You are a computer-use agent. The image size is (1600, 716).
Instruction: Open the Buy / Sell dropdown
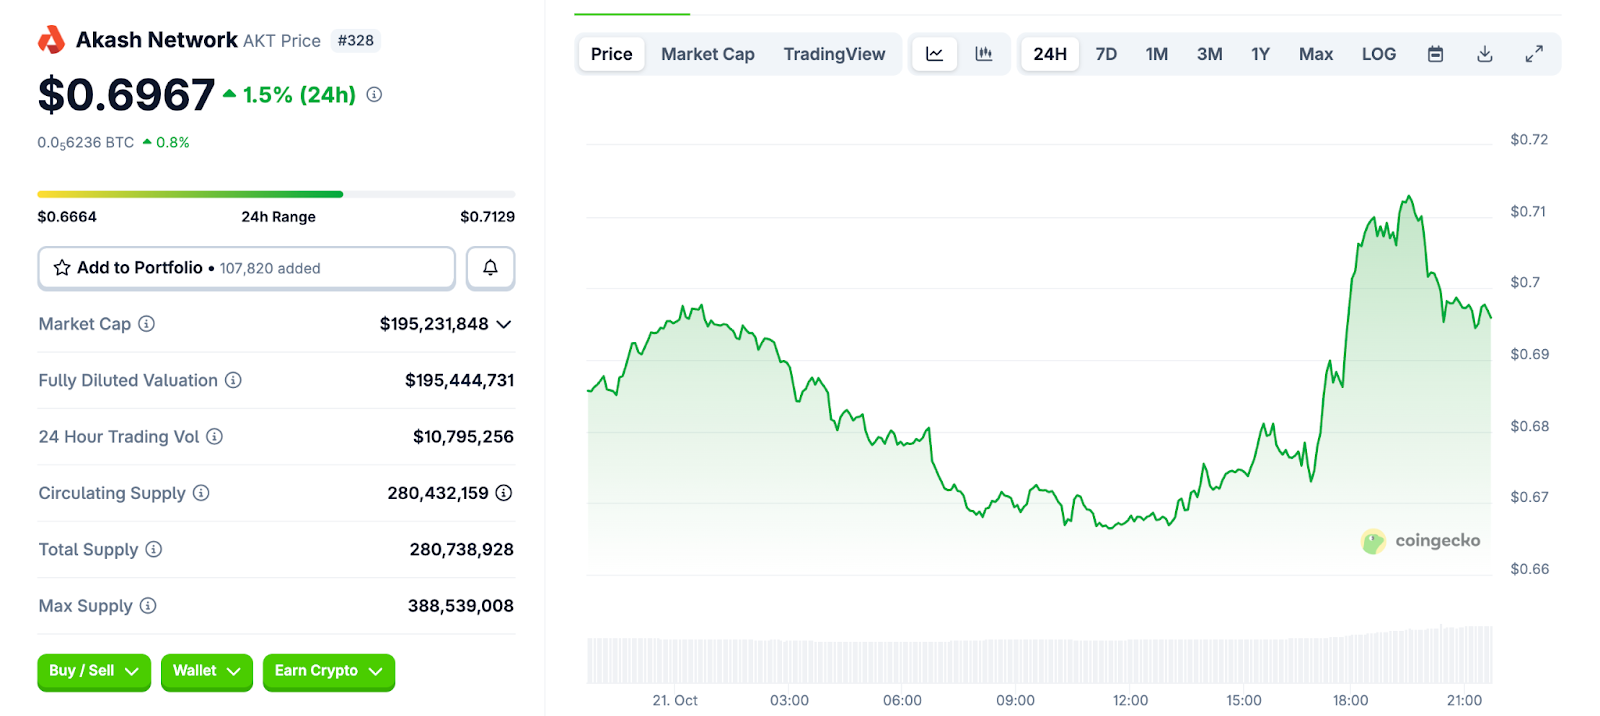[x=94, y=671]
